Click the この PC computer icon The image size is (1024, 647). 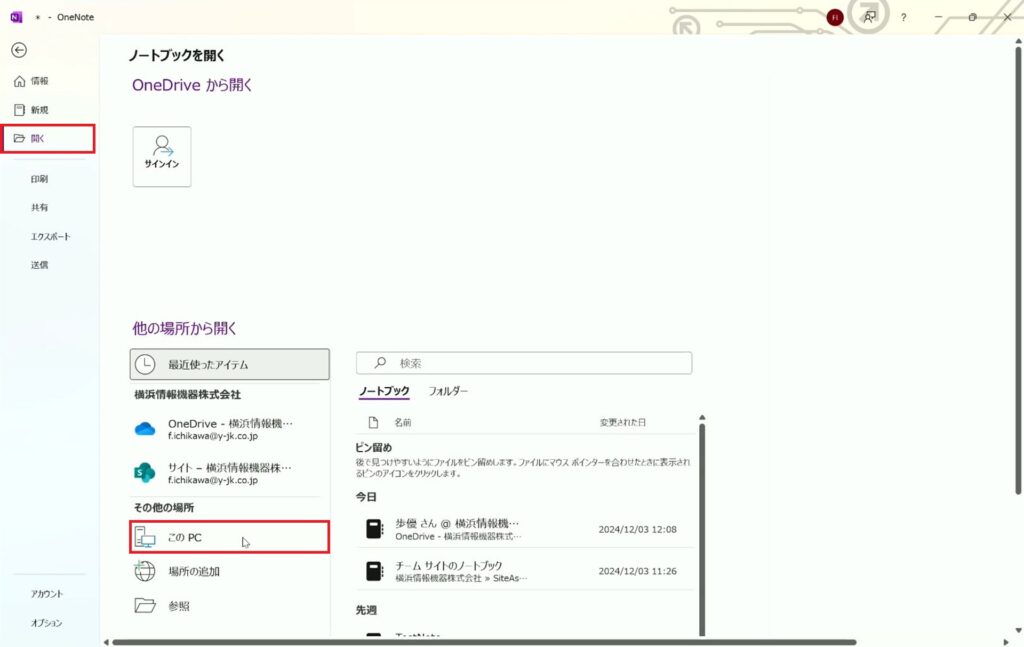tap(145, 537)
